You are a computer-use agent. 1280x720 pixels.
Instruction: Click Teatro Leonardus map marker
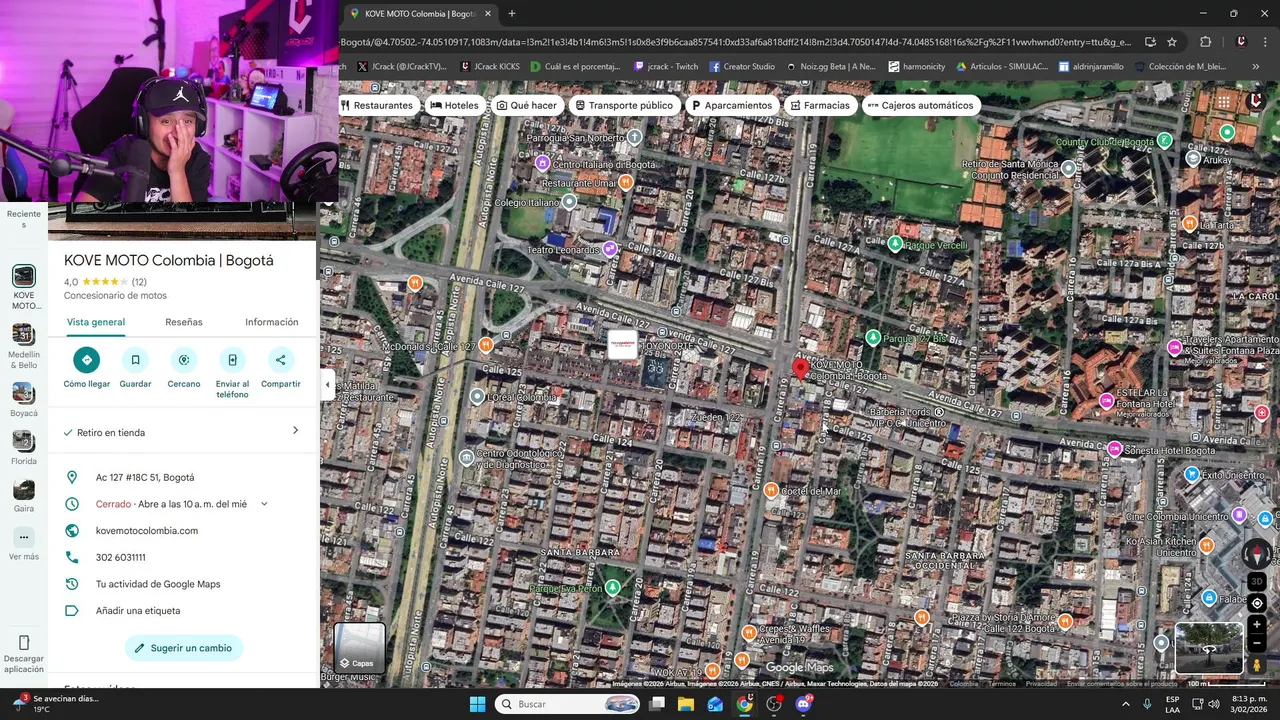tap(610, 249)
